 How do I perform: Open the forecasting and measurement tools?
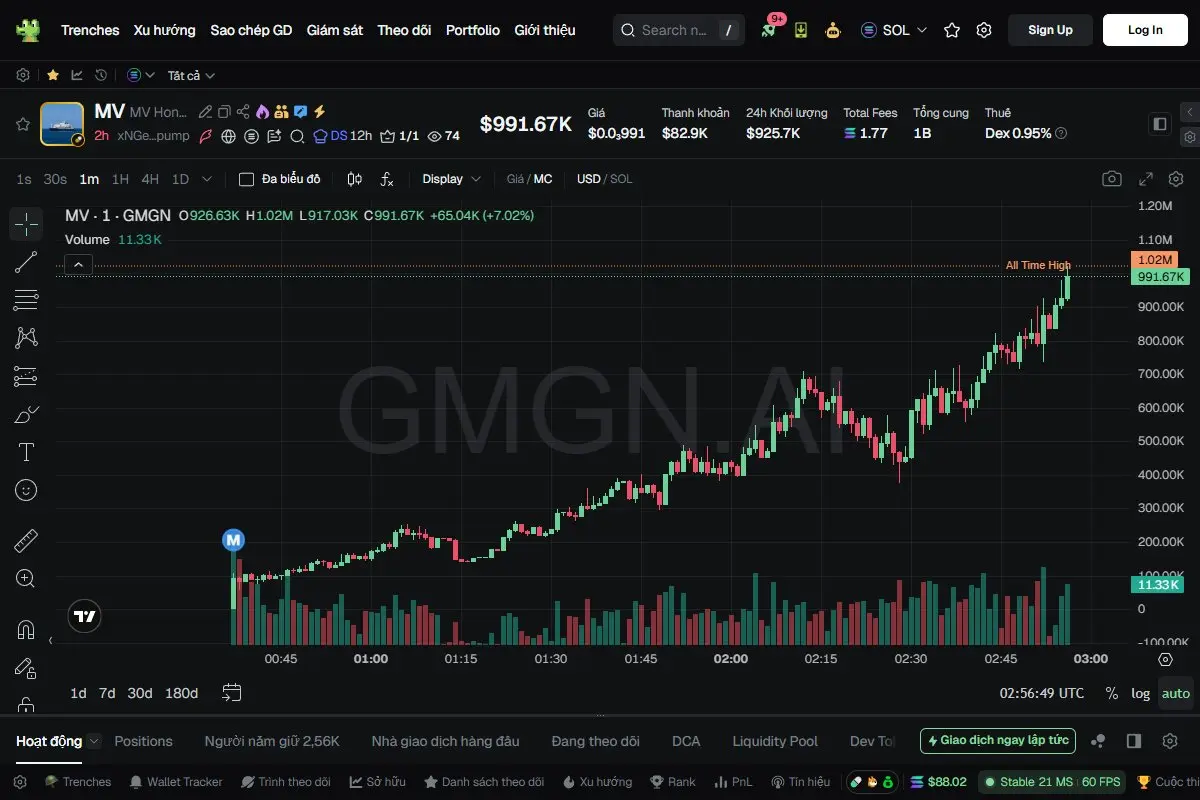point(26,376)
